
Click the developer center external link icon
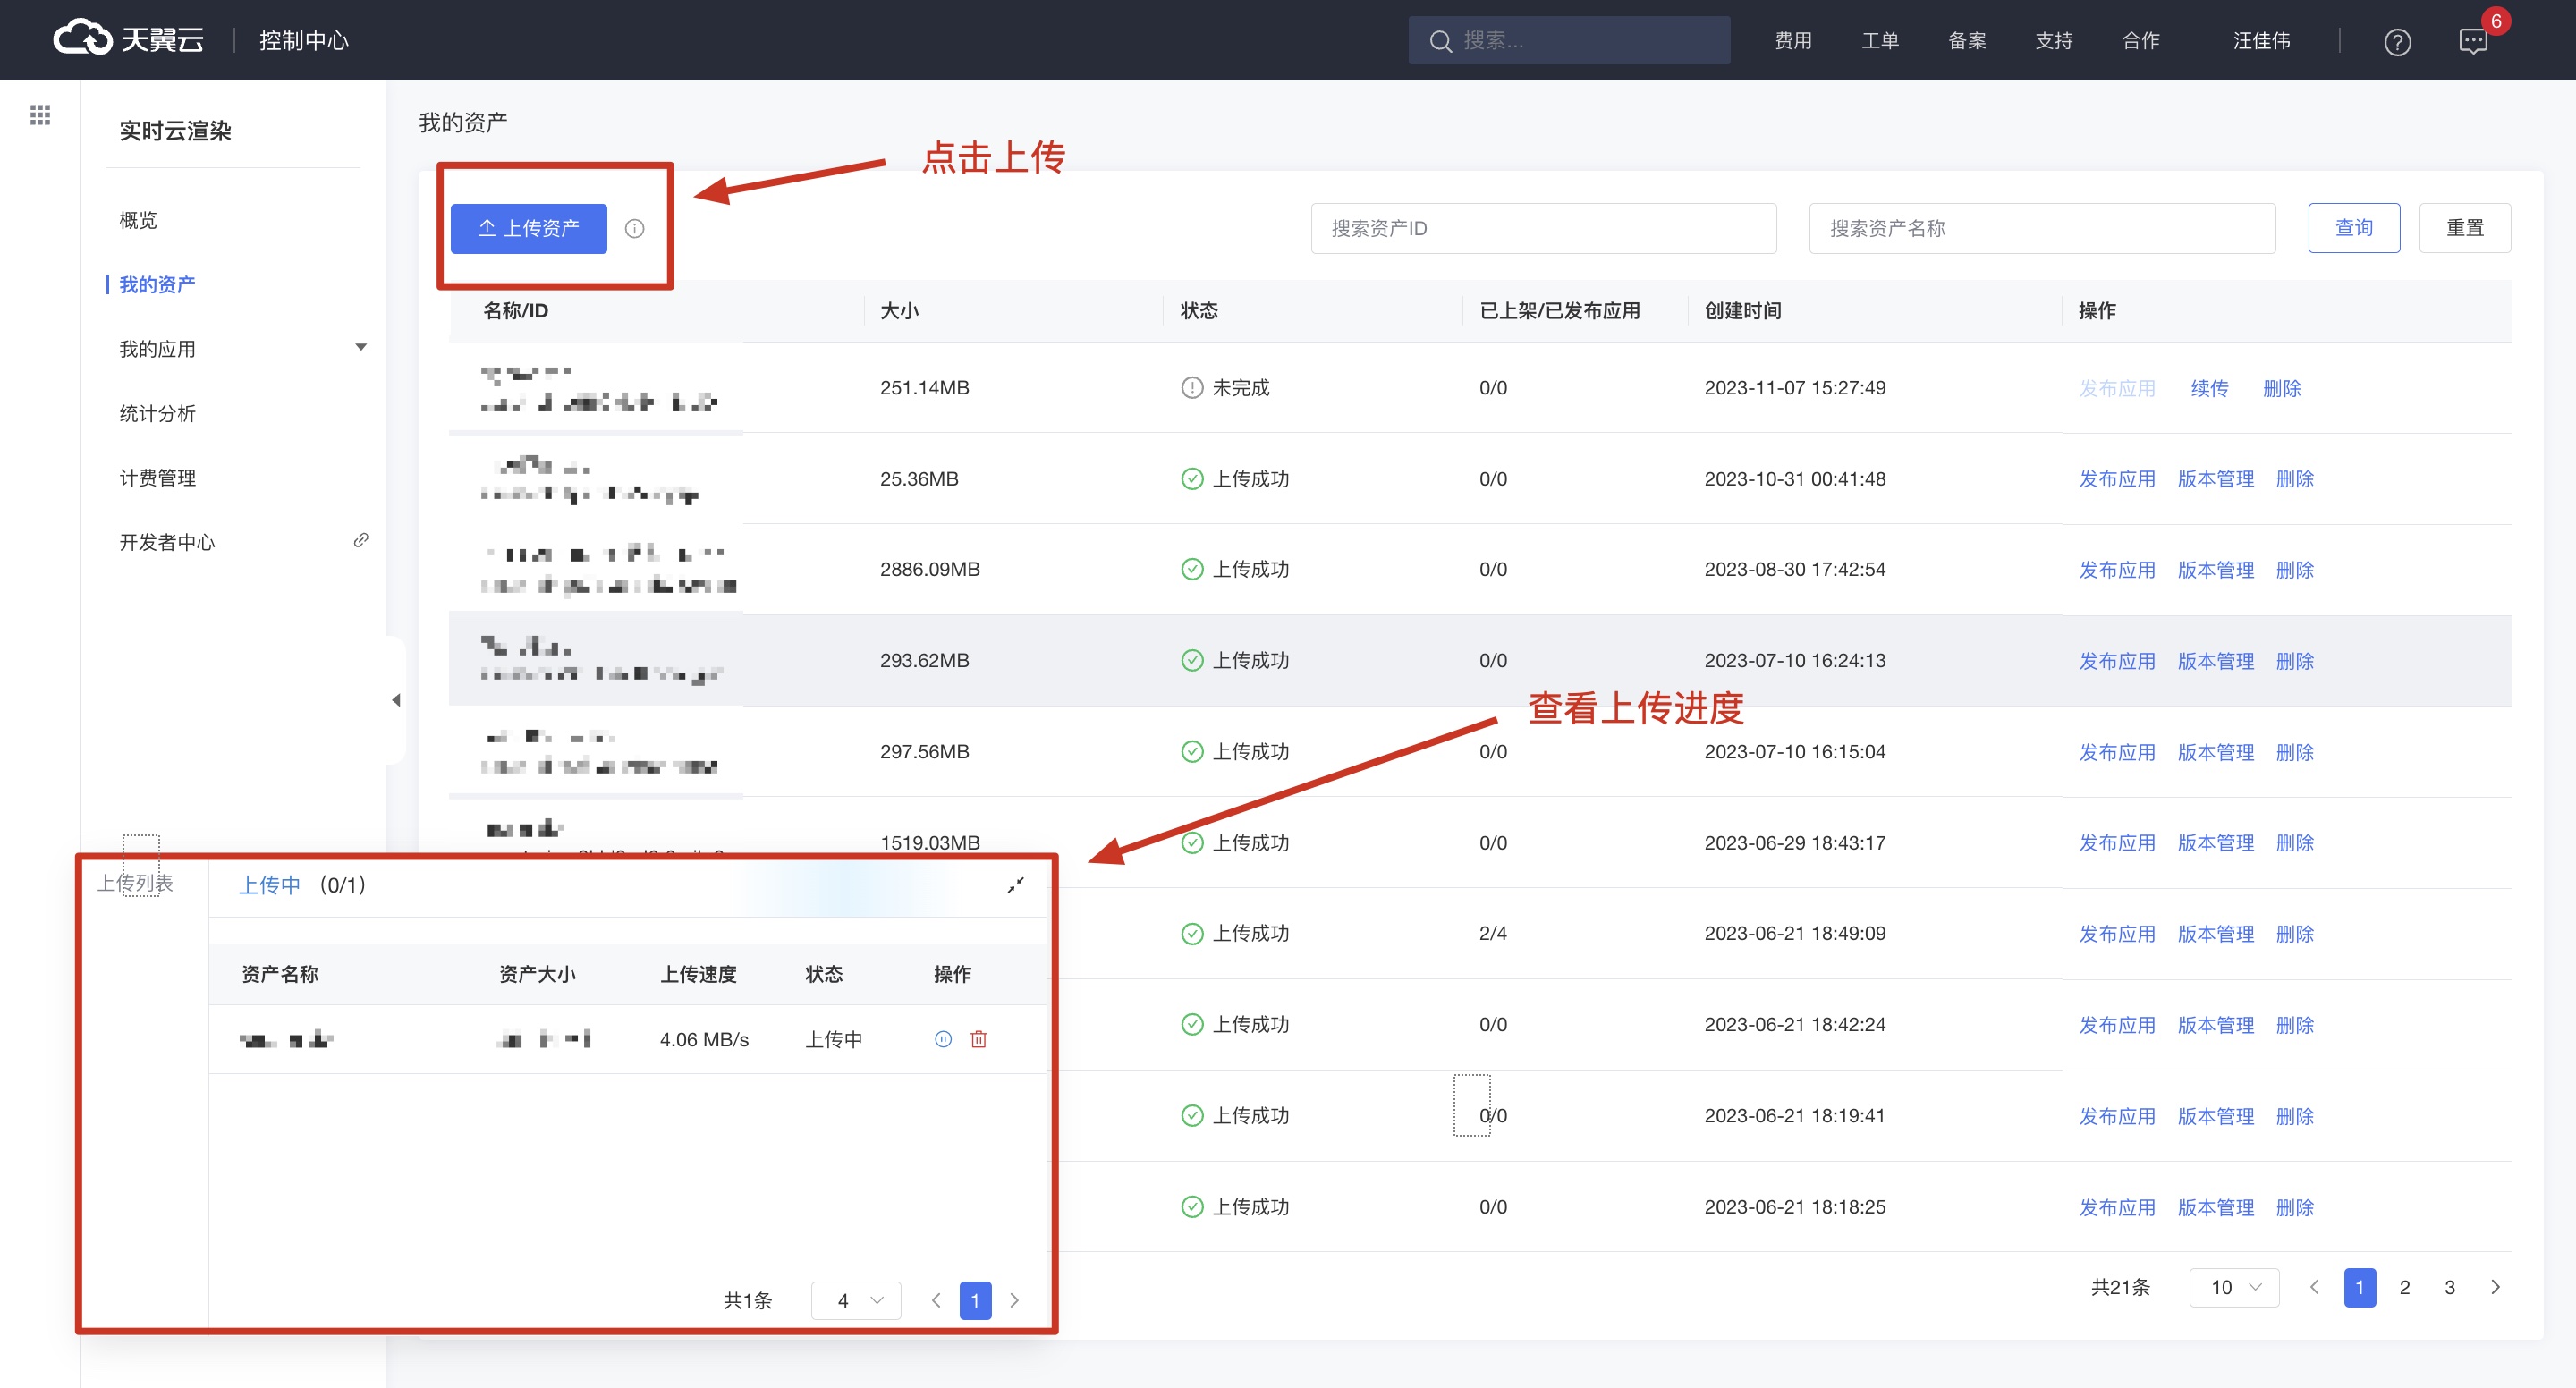pyautogui.click(x=361, y=540)
